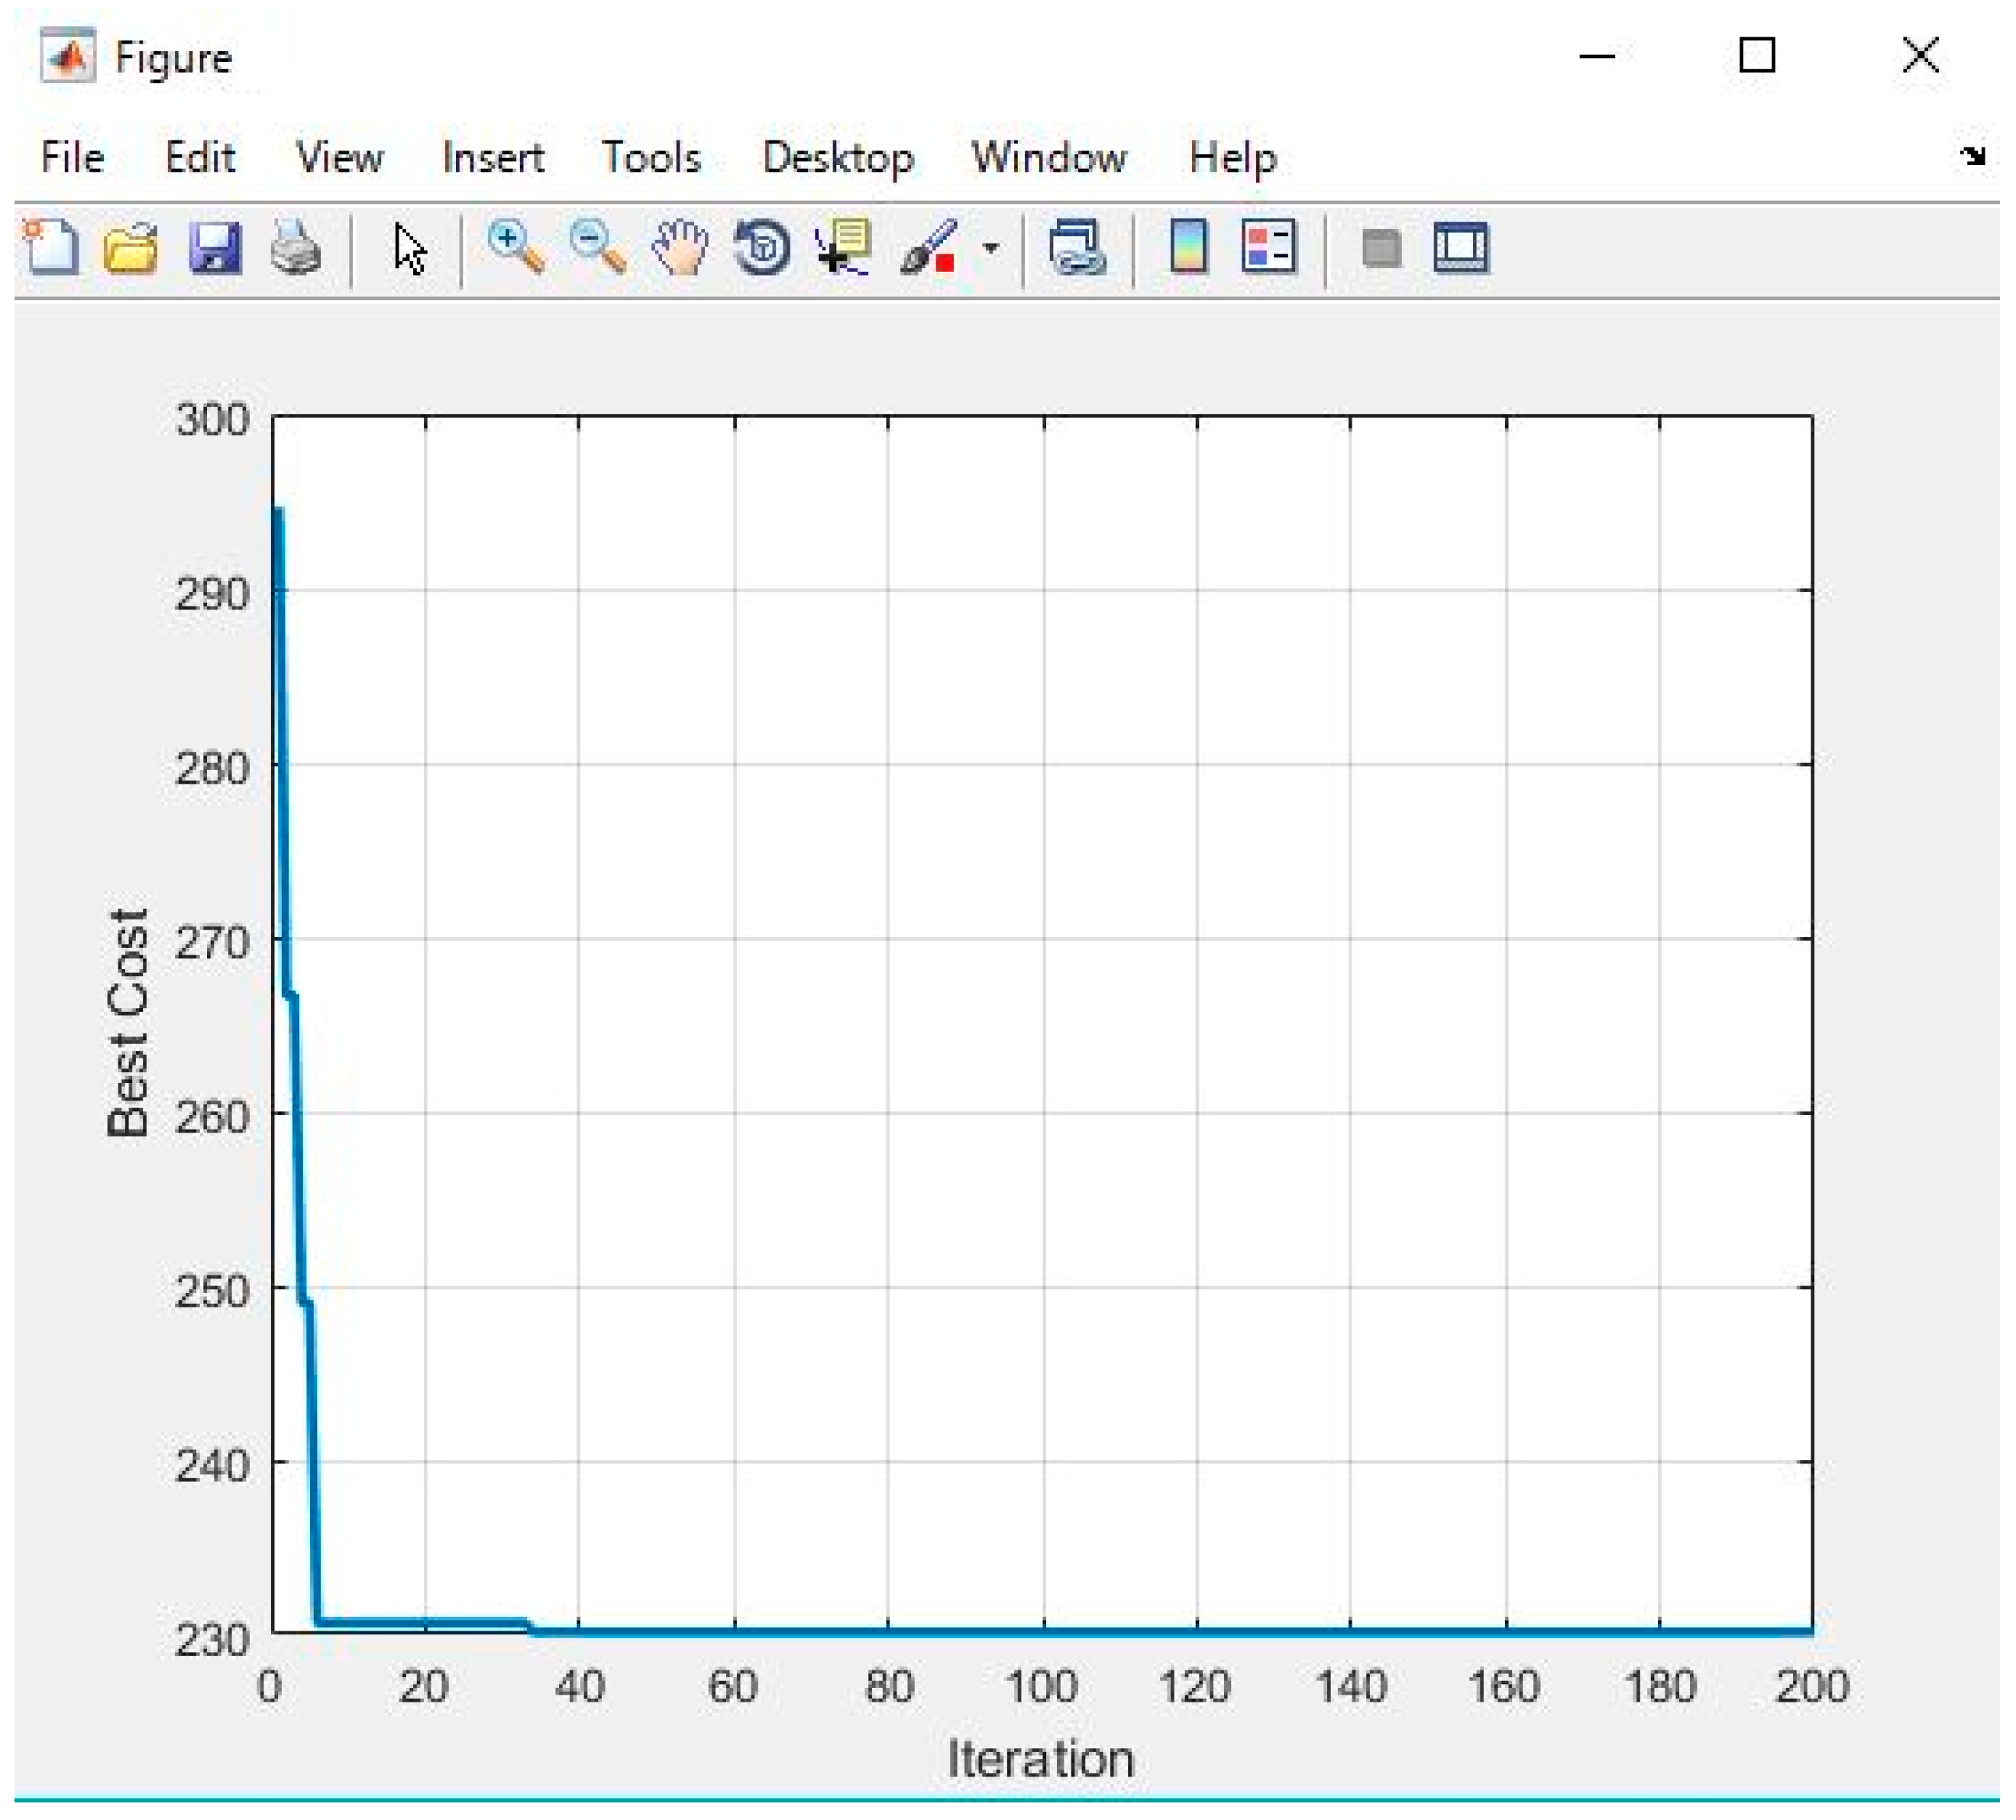Activate the Pan hand tool
Viewport: 2016px width, 1820px height.
(680, 247)
